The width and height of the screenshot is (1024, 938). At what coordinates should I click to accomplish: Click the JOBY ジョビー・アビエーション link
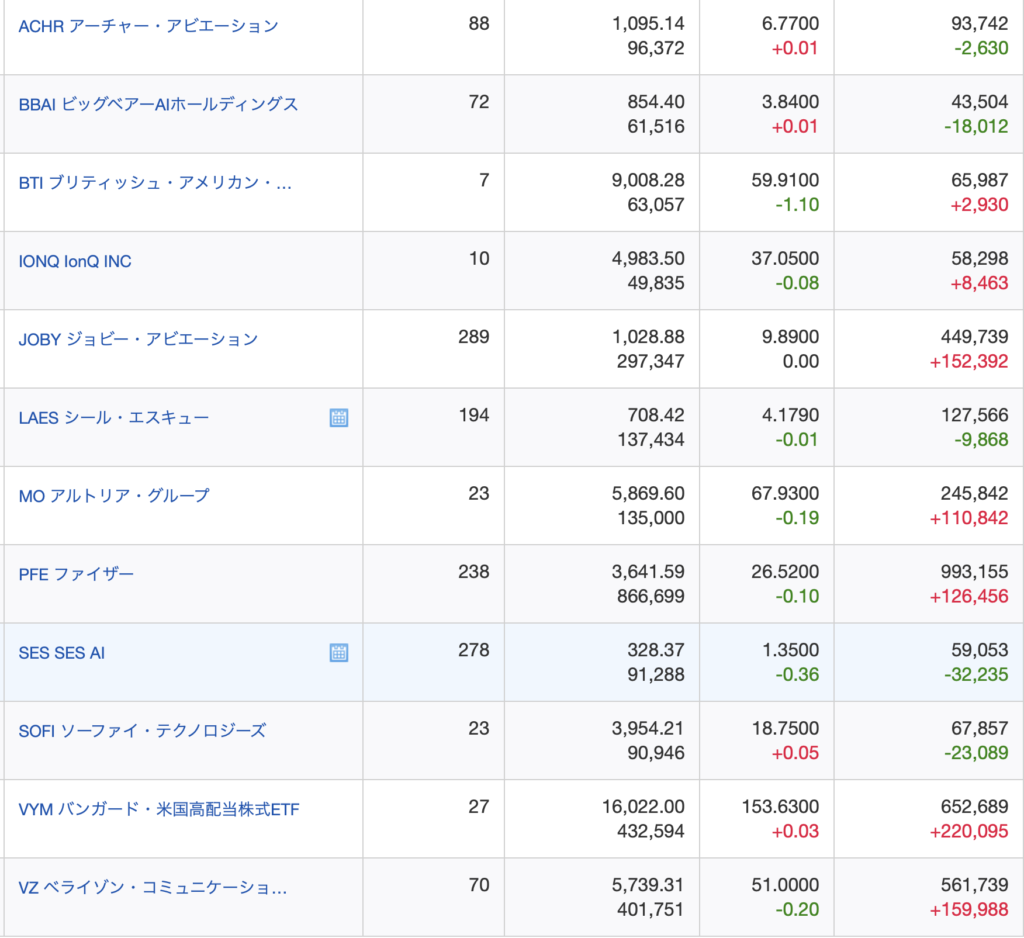point(138,339)
